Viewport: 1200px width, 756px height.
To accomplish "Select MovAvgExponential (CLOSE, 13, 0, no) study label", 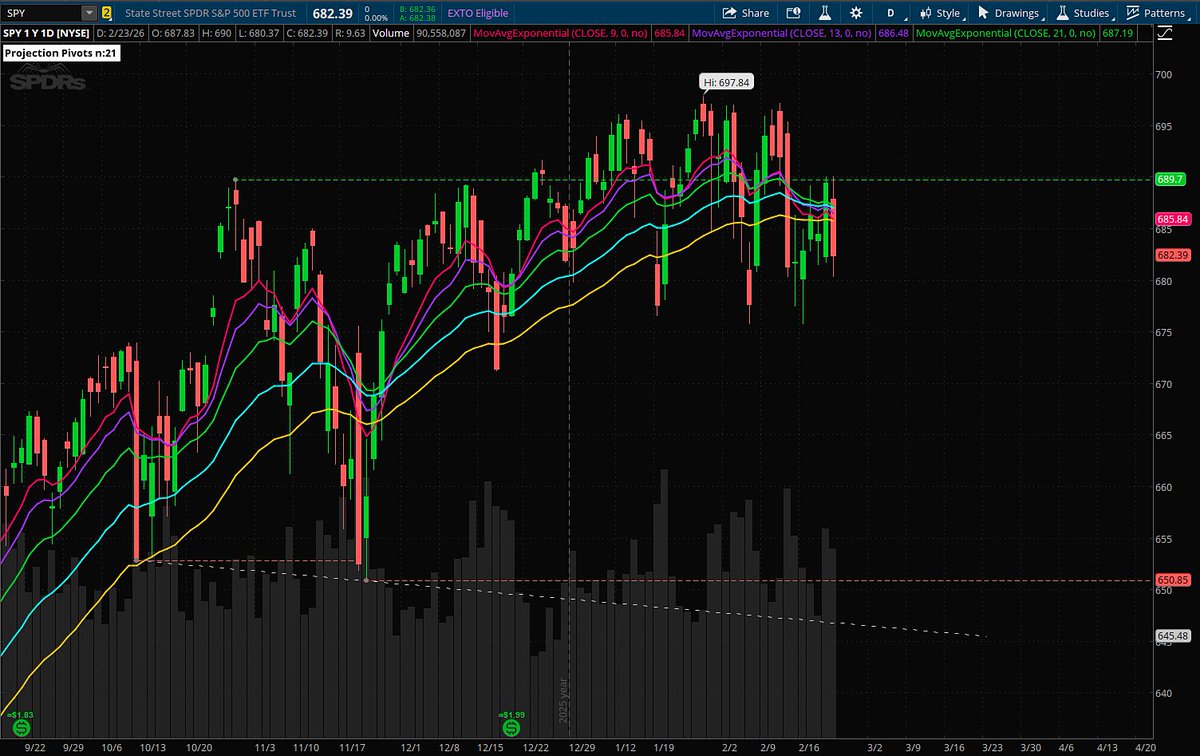I will click(782, 33).
